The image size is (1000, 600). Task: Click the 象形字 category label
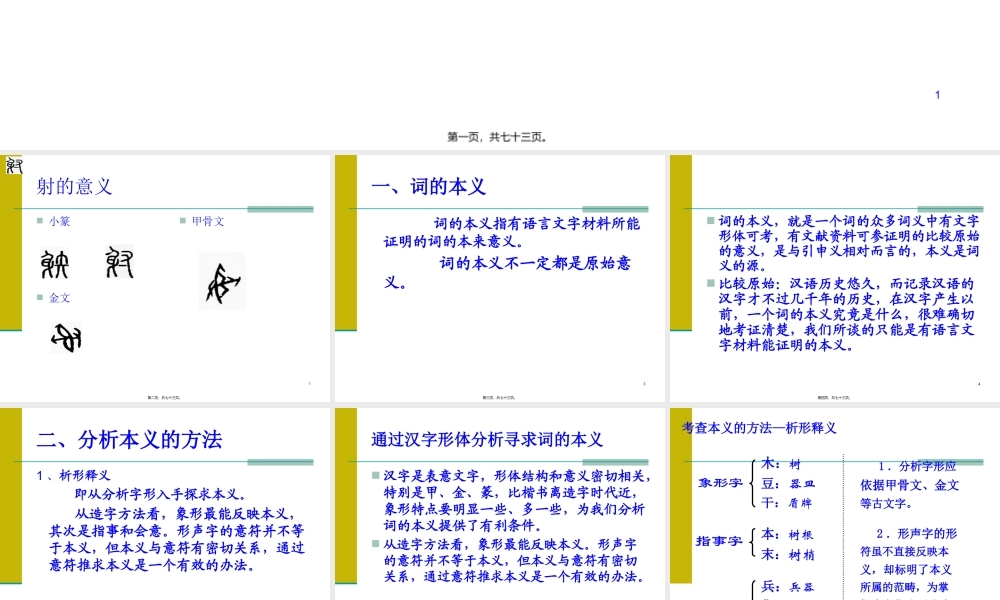pos(720,483)
